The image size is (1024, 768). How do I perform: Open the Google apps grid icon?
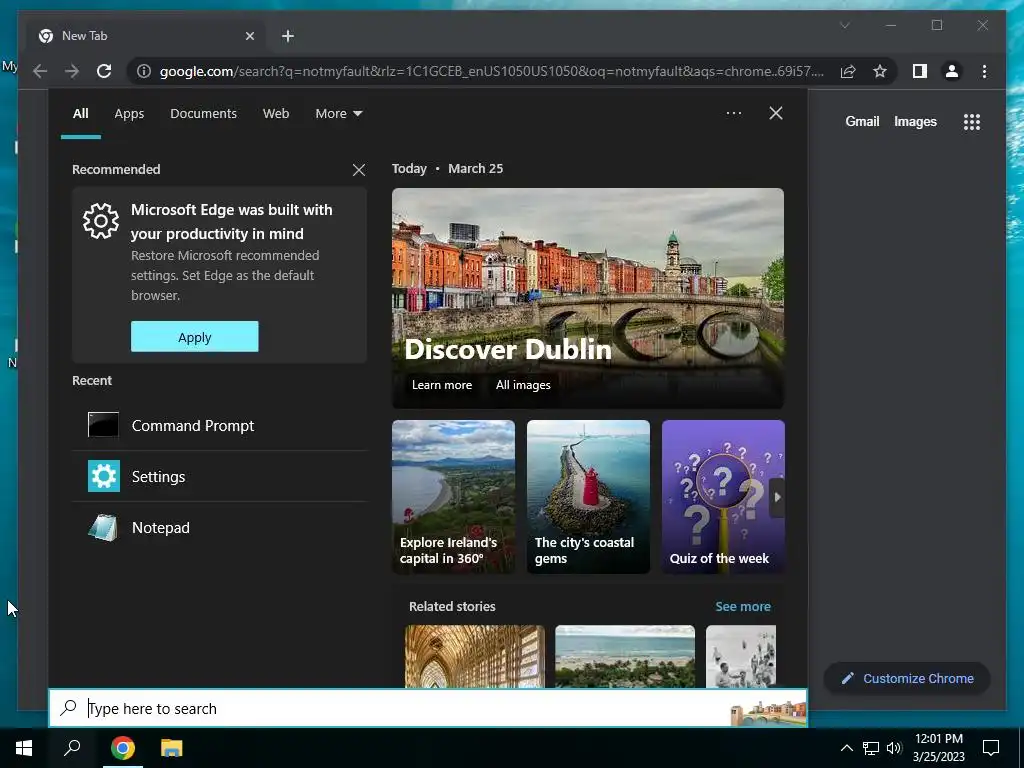[972, 121]
